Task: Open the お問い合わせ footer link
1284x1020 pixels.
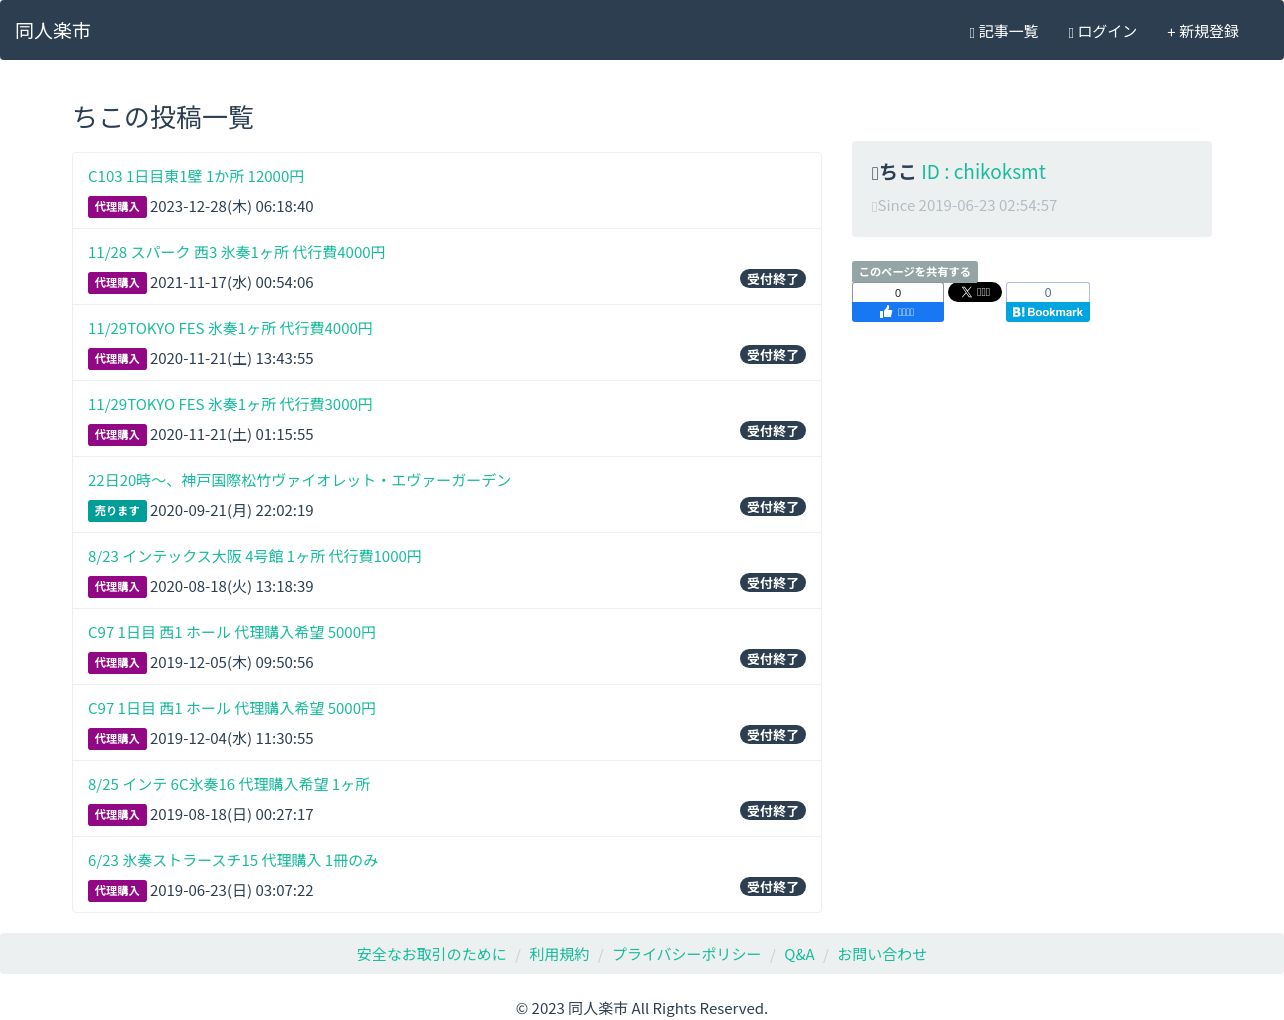Action: click(882, 954)
